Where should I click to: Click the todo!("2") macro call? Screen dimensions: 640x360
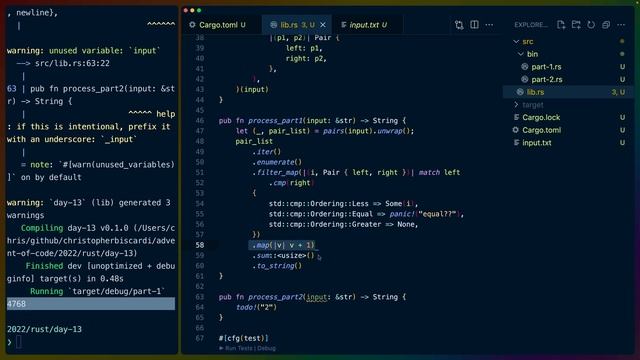(x=256, y=307)
